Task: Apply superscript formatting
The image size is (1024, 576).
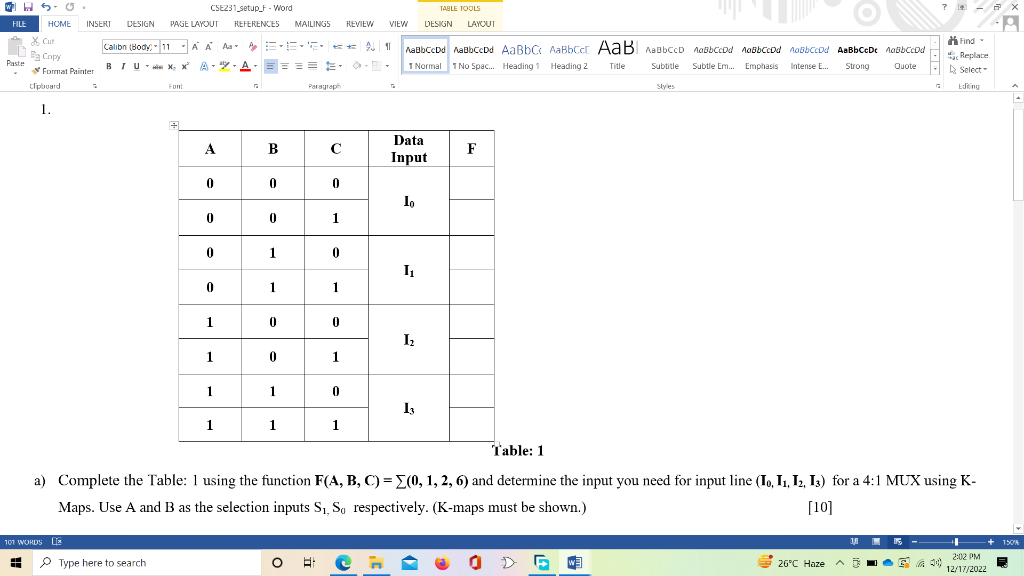Action: (185, 66)
